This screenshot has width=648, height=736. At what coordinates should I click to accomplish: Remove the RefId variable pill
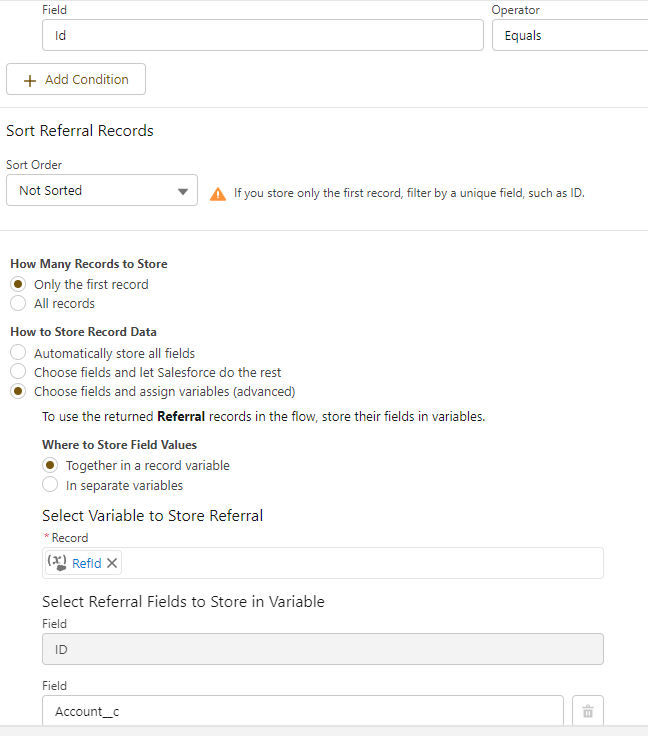point(112,563)
